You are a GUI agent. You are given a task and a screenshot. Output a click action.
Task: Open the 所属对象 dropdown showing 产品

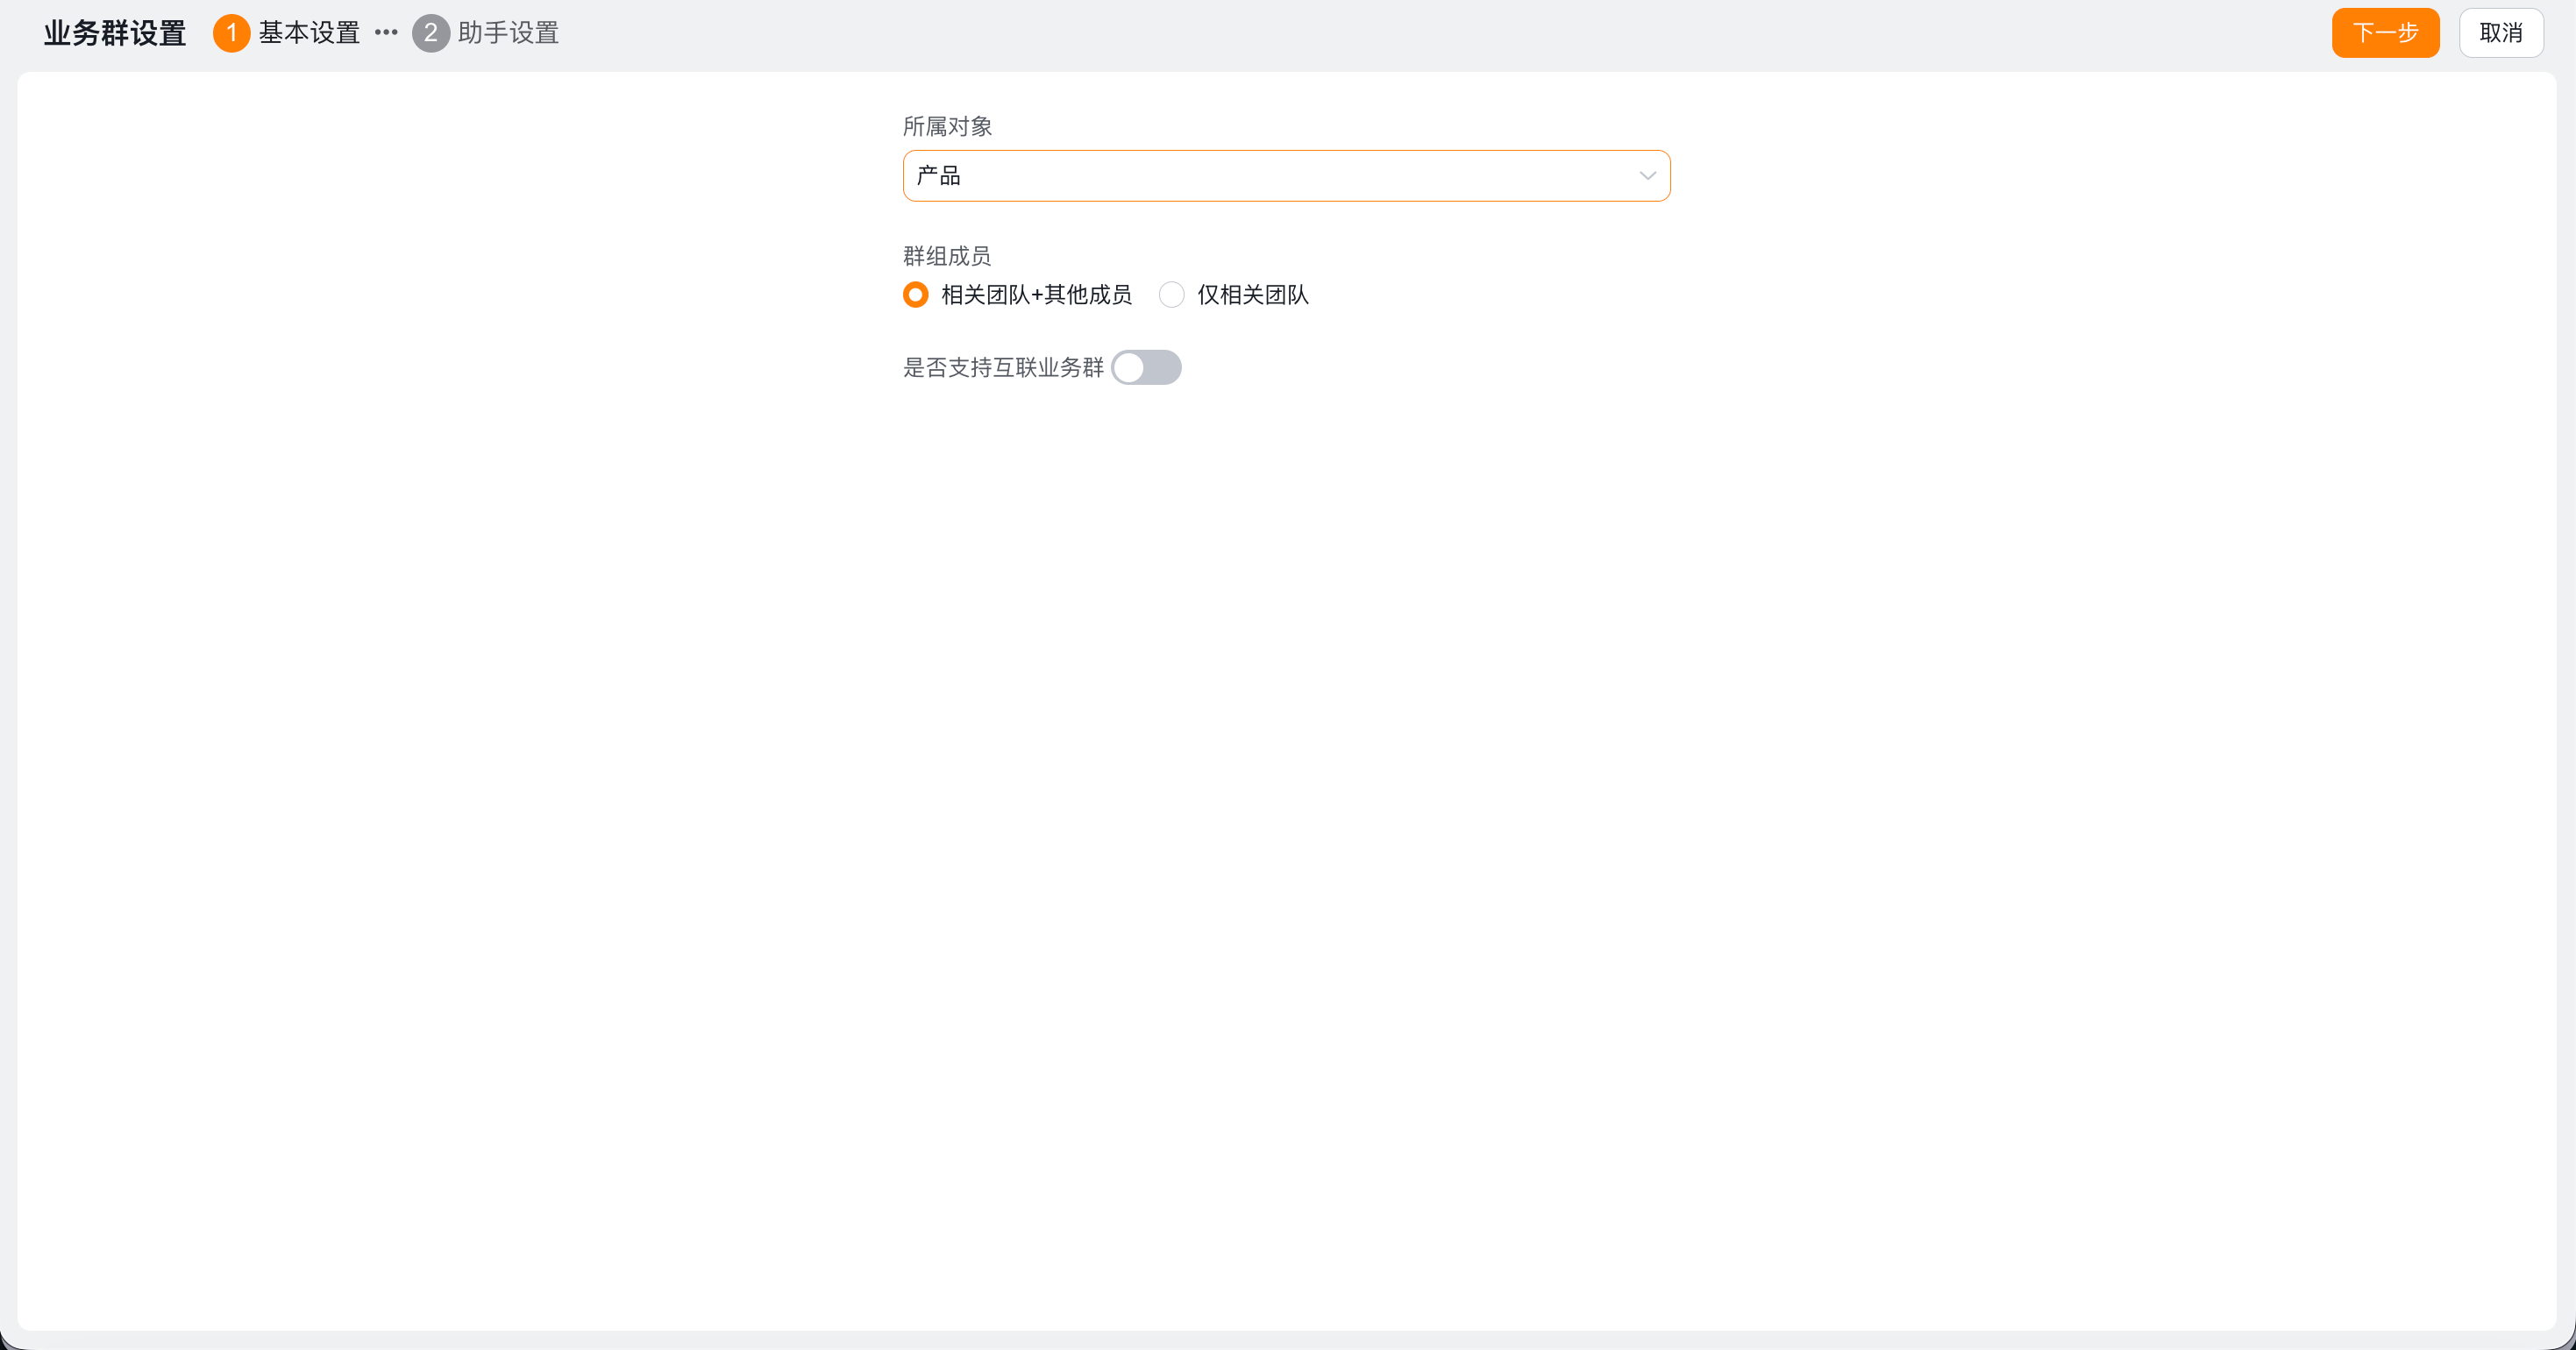(1286, 176)
